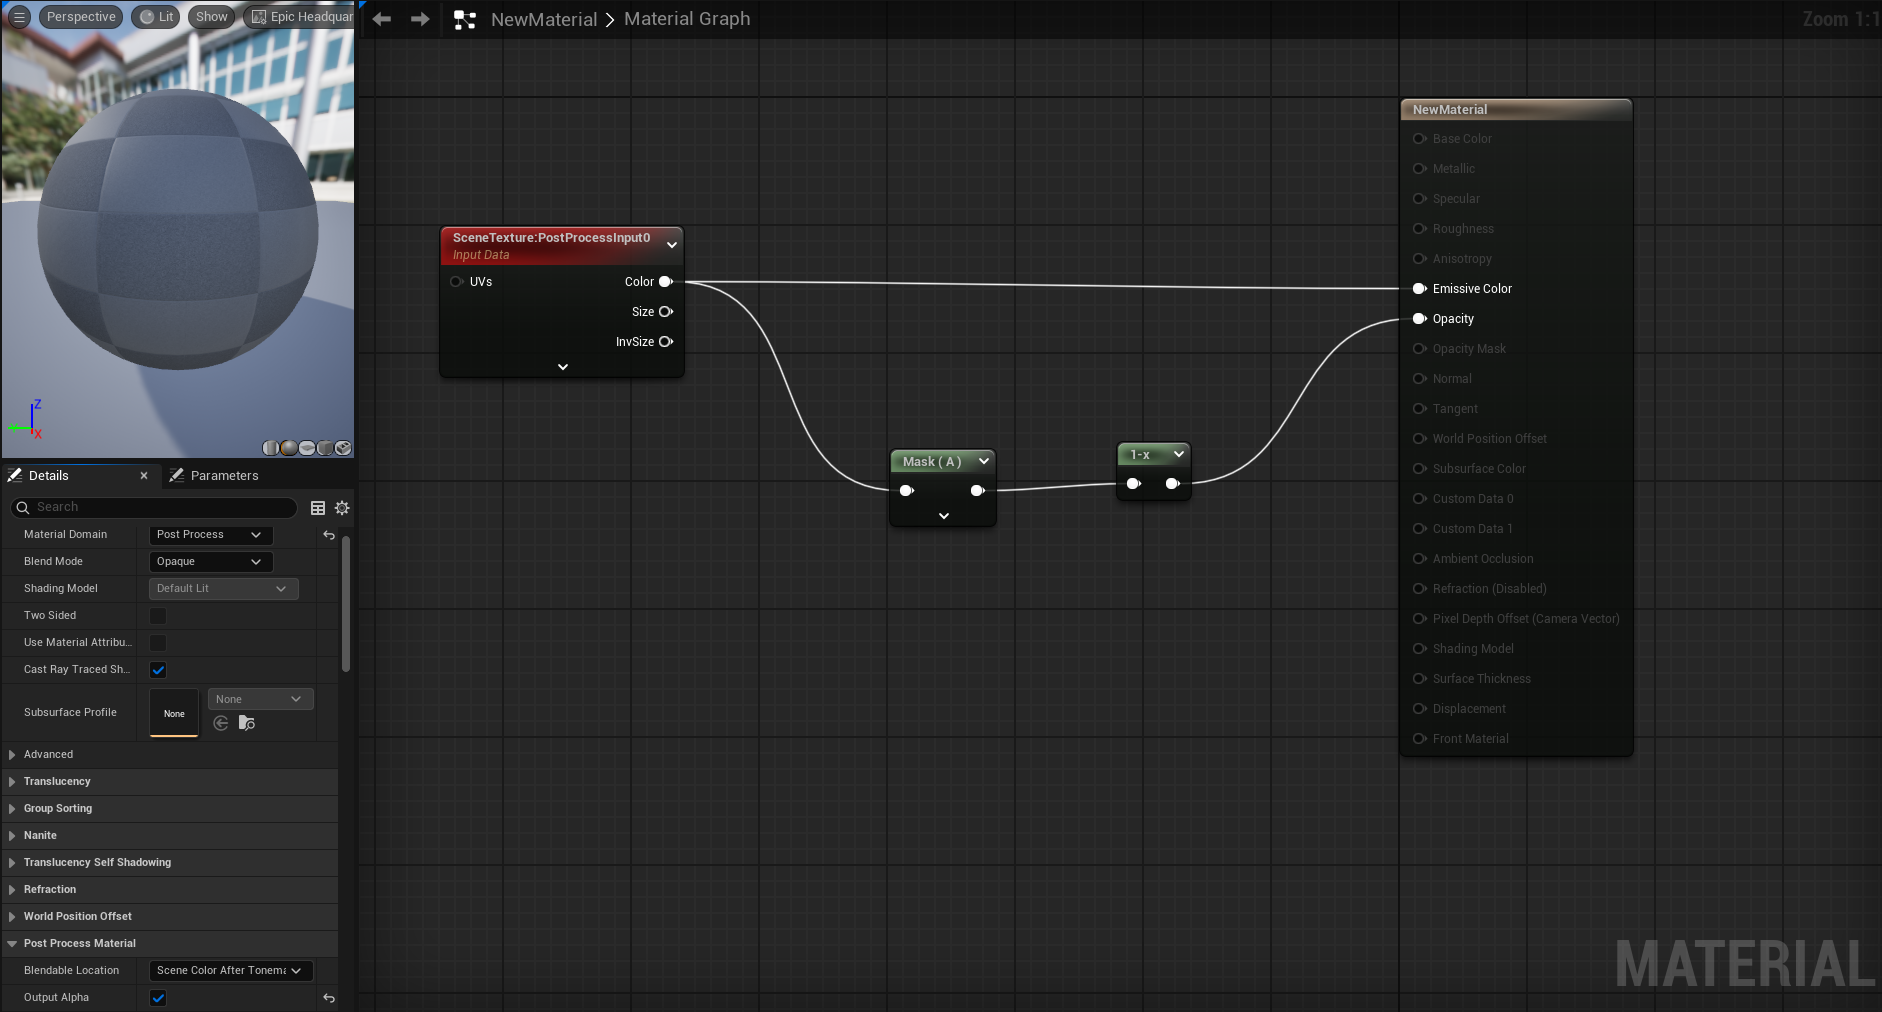Enable the Two Sided checkbox
The width and height of the screenshot is (1882, 1012).
click(158, 616)
